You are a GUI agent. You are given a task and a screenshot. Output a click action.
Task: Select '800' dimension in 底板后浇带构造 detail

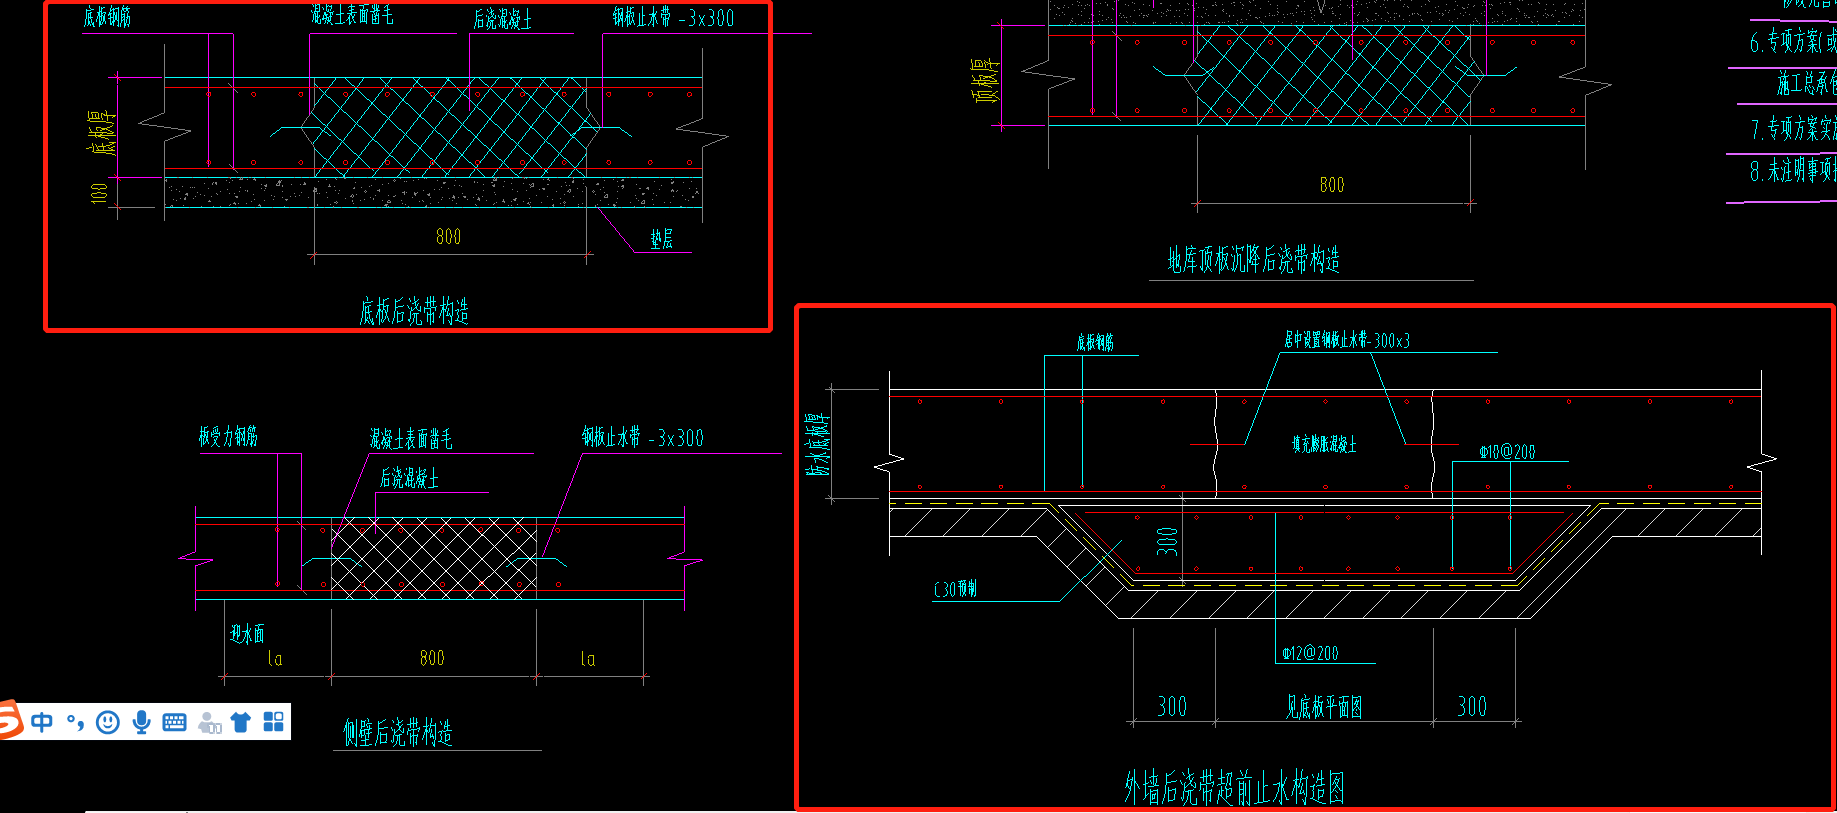coord(448,237)
